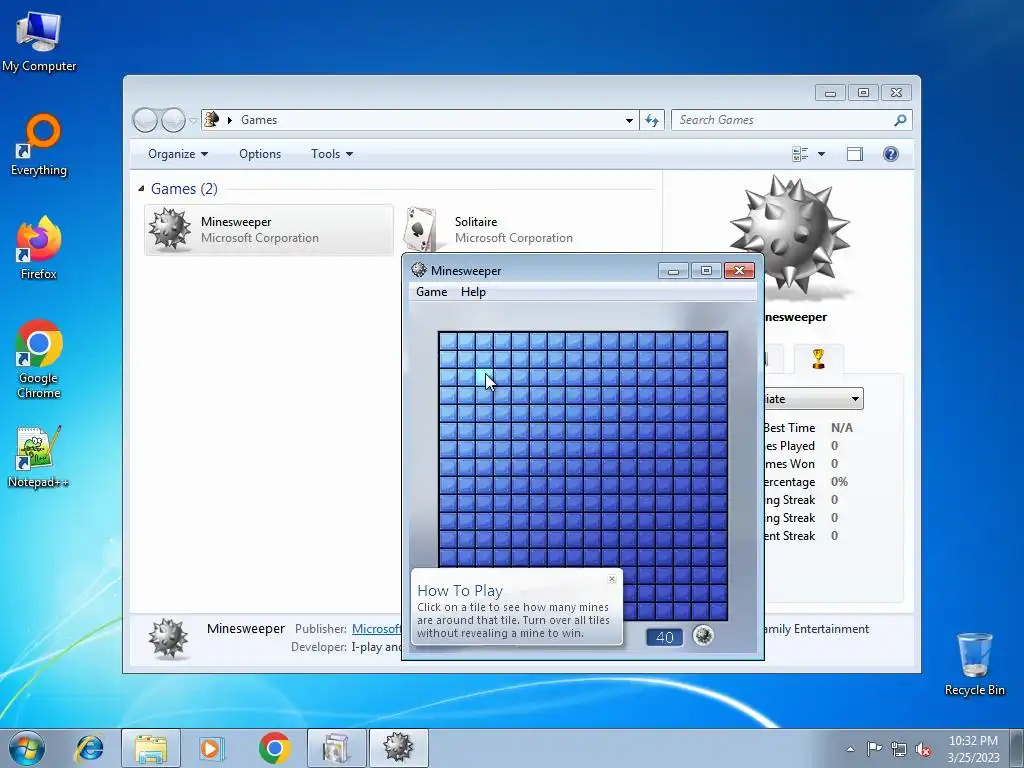
Task: Open Windows Media Player from taskbar
Action: click(x=211, y=748)
